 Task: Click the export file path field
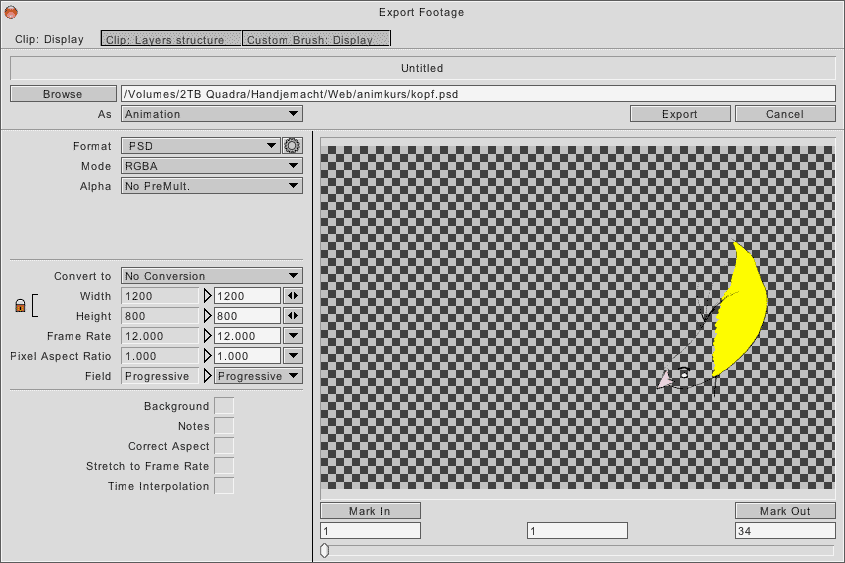(x=479, y=94)
